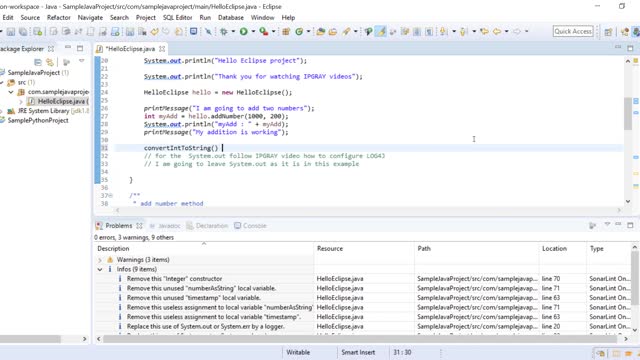The height and width of the screenshot is (360, 640).
Task: Go to Last Edit Location icon
Action: pyautogui.click(x=484, y=31)
